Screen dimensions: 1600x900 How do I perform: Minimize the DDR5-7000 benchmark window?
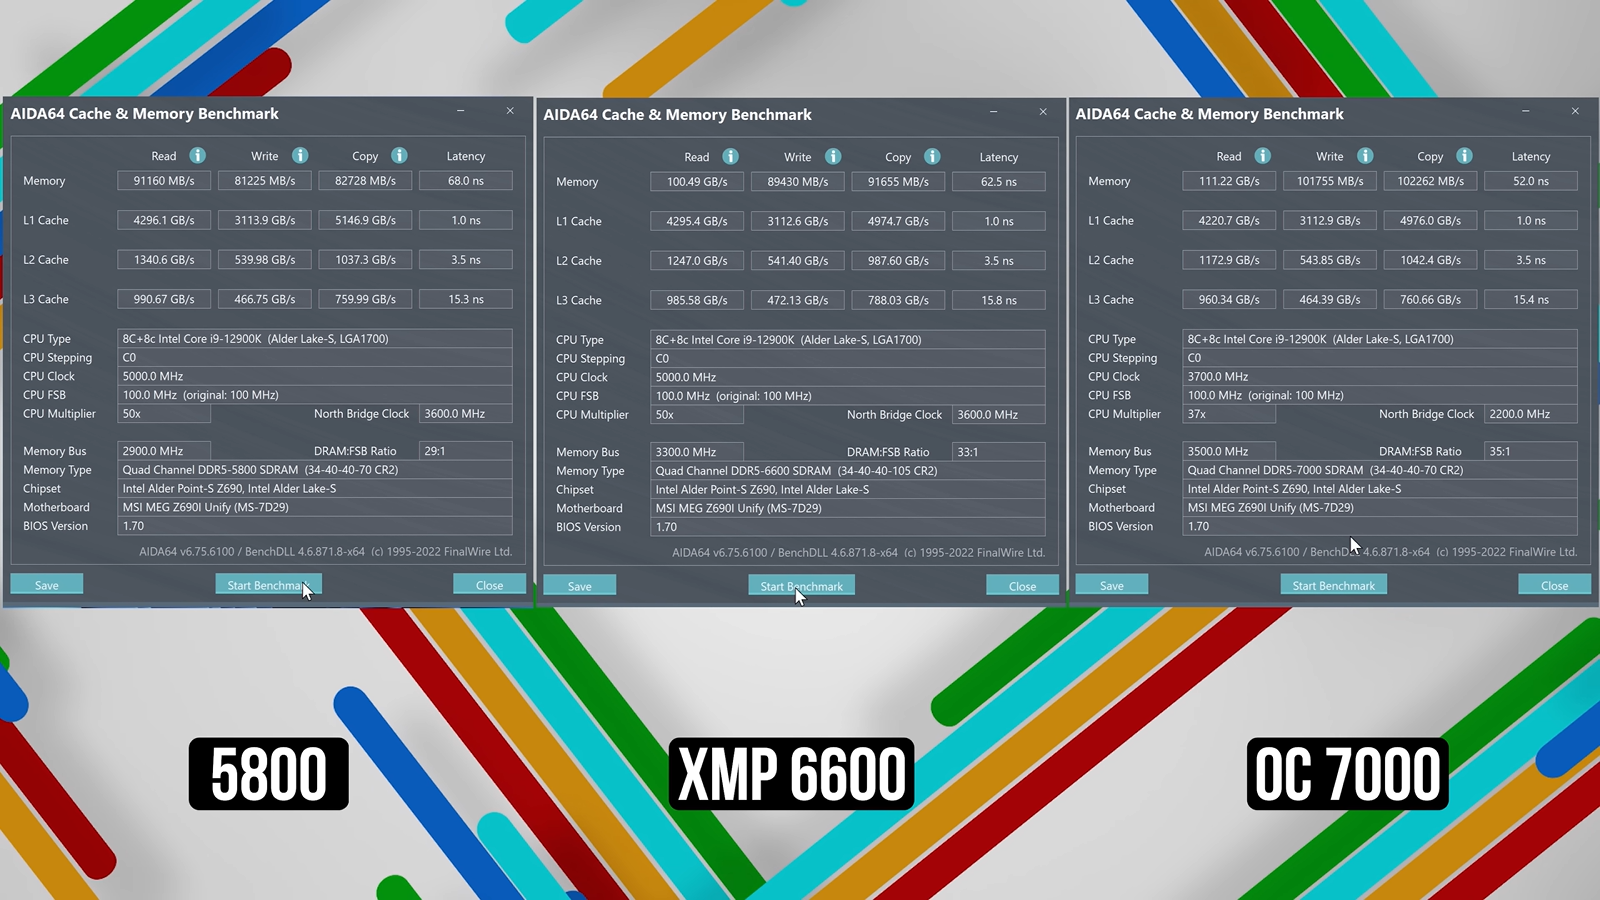(x=1525, y=111)
